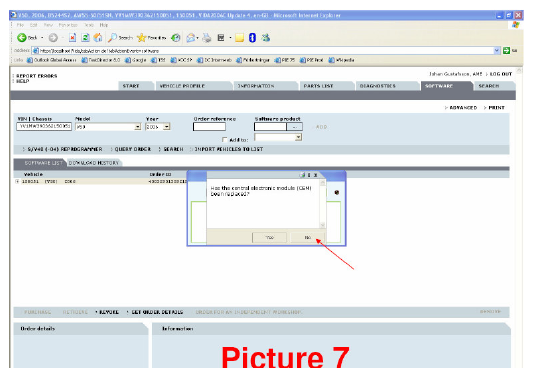
Task: Click the Software product input field
Action: click(270, 127)
